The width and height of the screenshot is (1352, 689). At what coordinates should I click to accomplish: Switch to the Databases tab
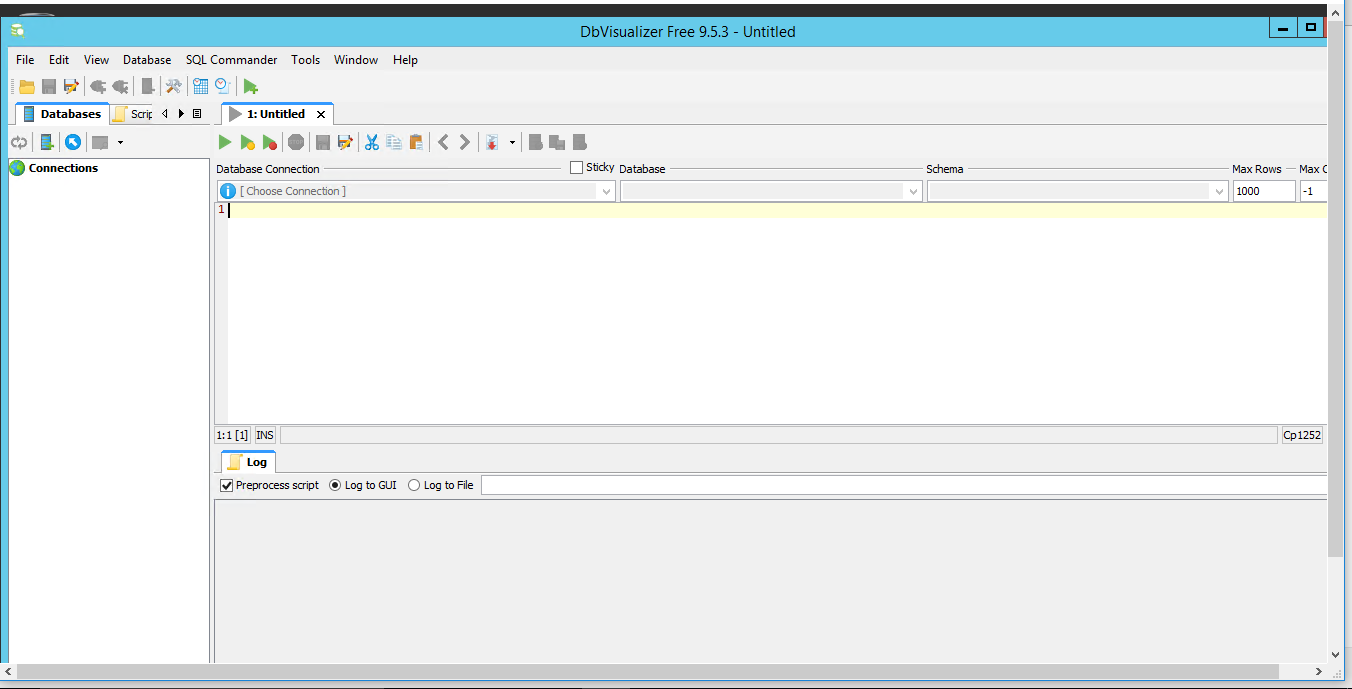tap(62, 114)
